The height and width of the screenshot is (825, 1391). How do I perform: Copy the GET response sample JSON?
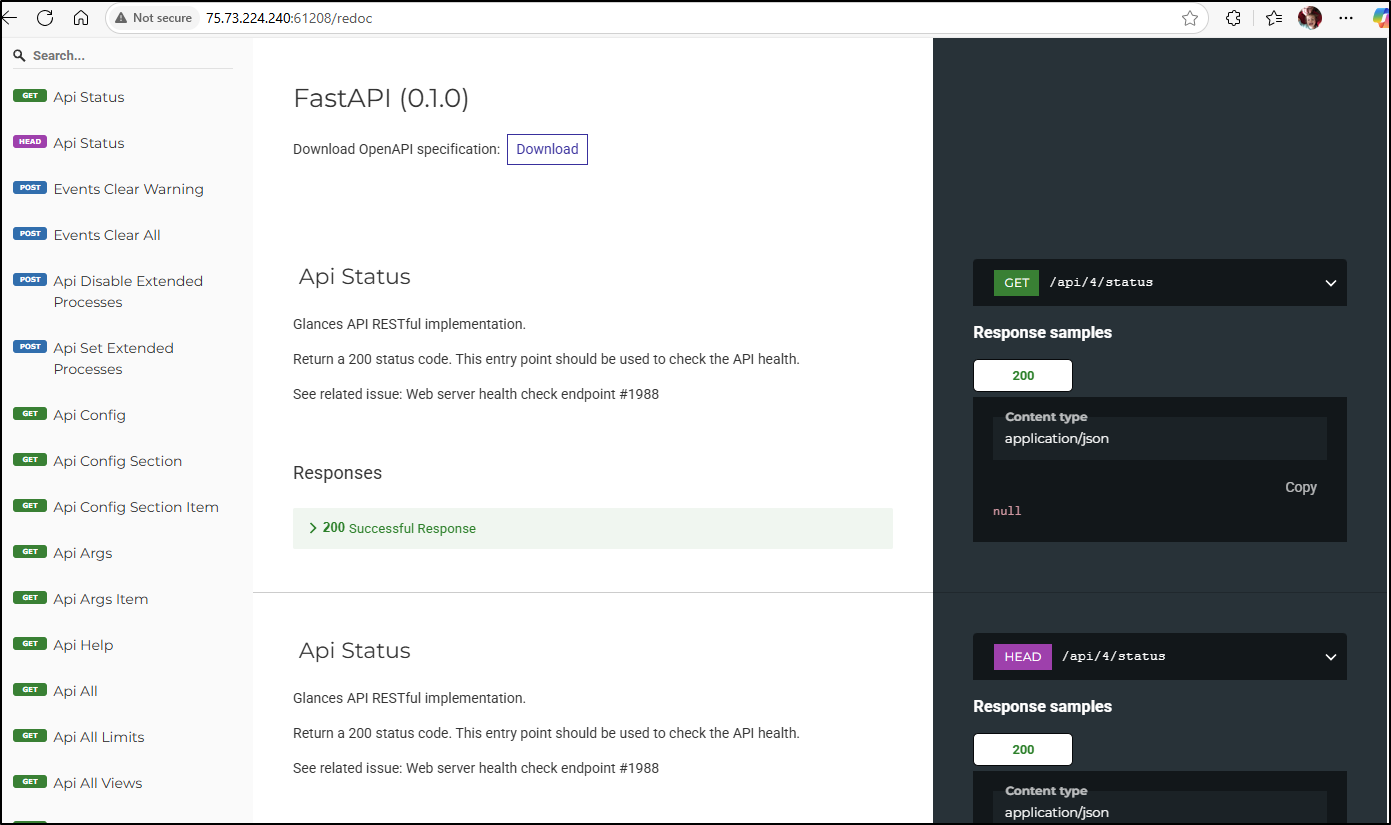click(1300, 487)
